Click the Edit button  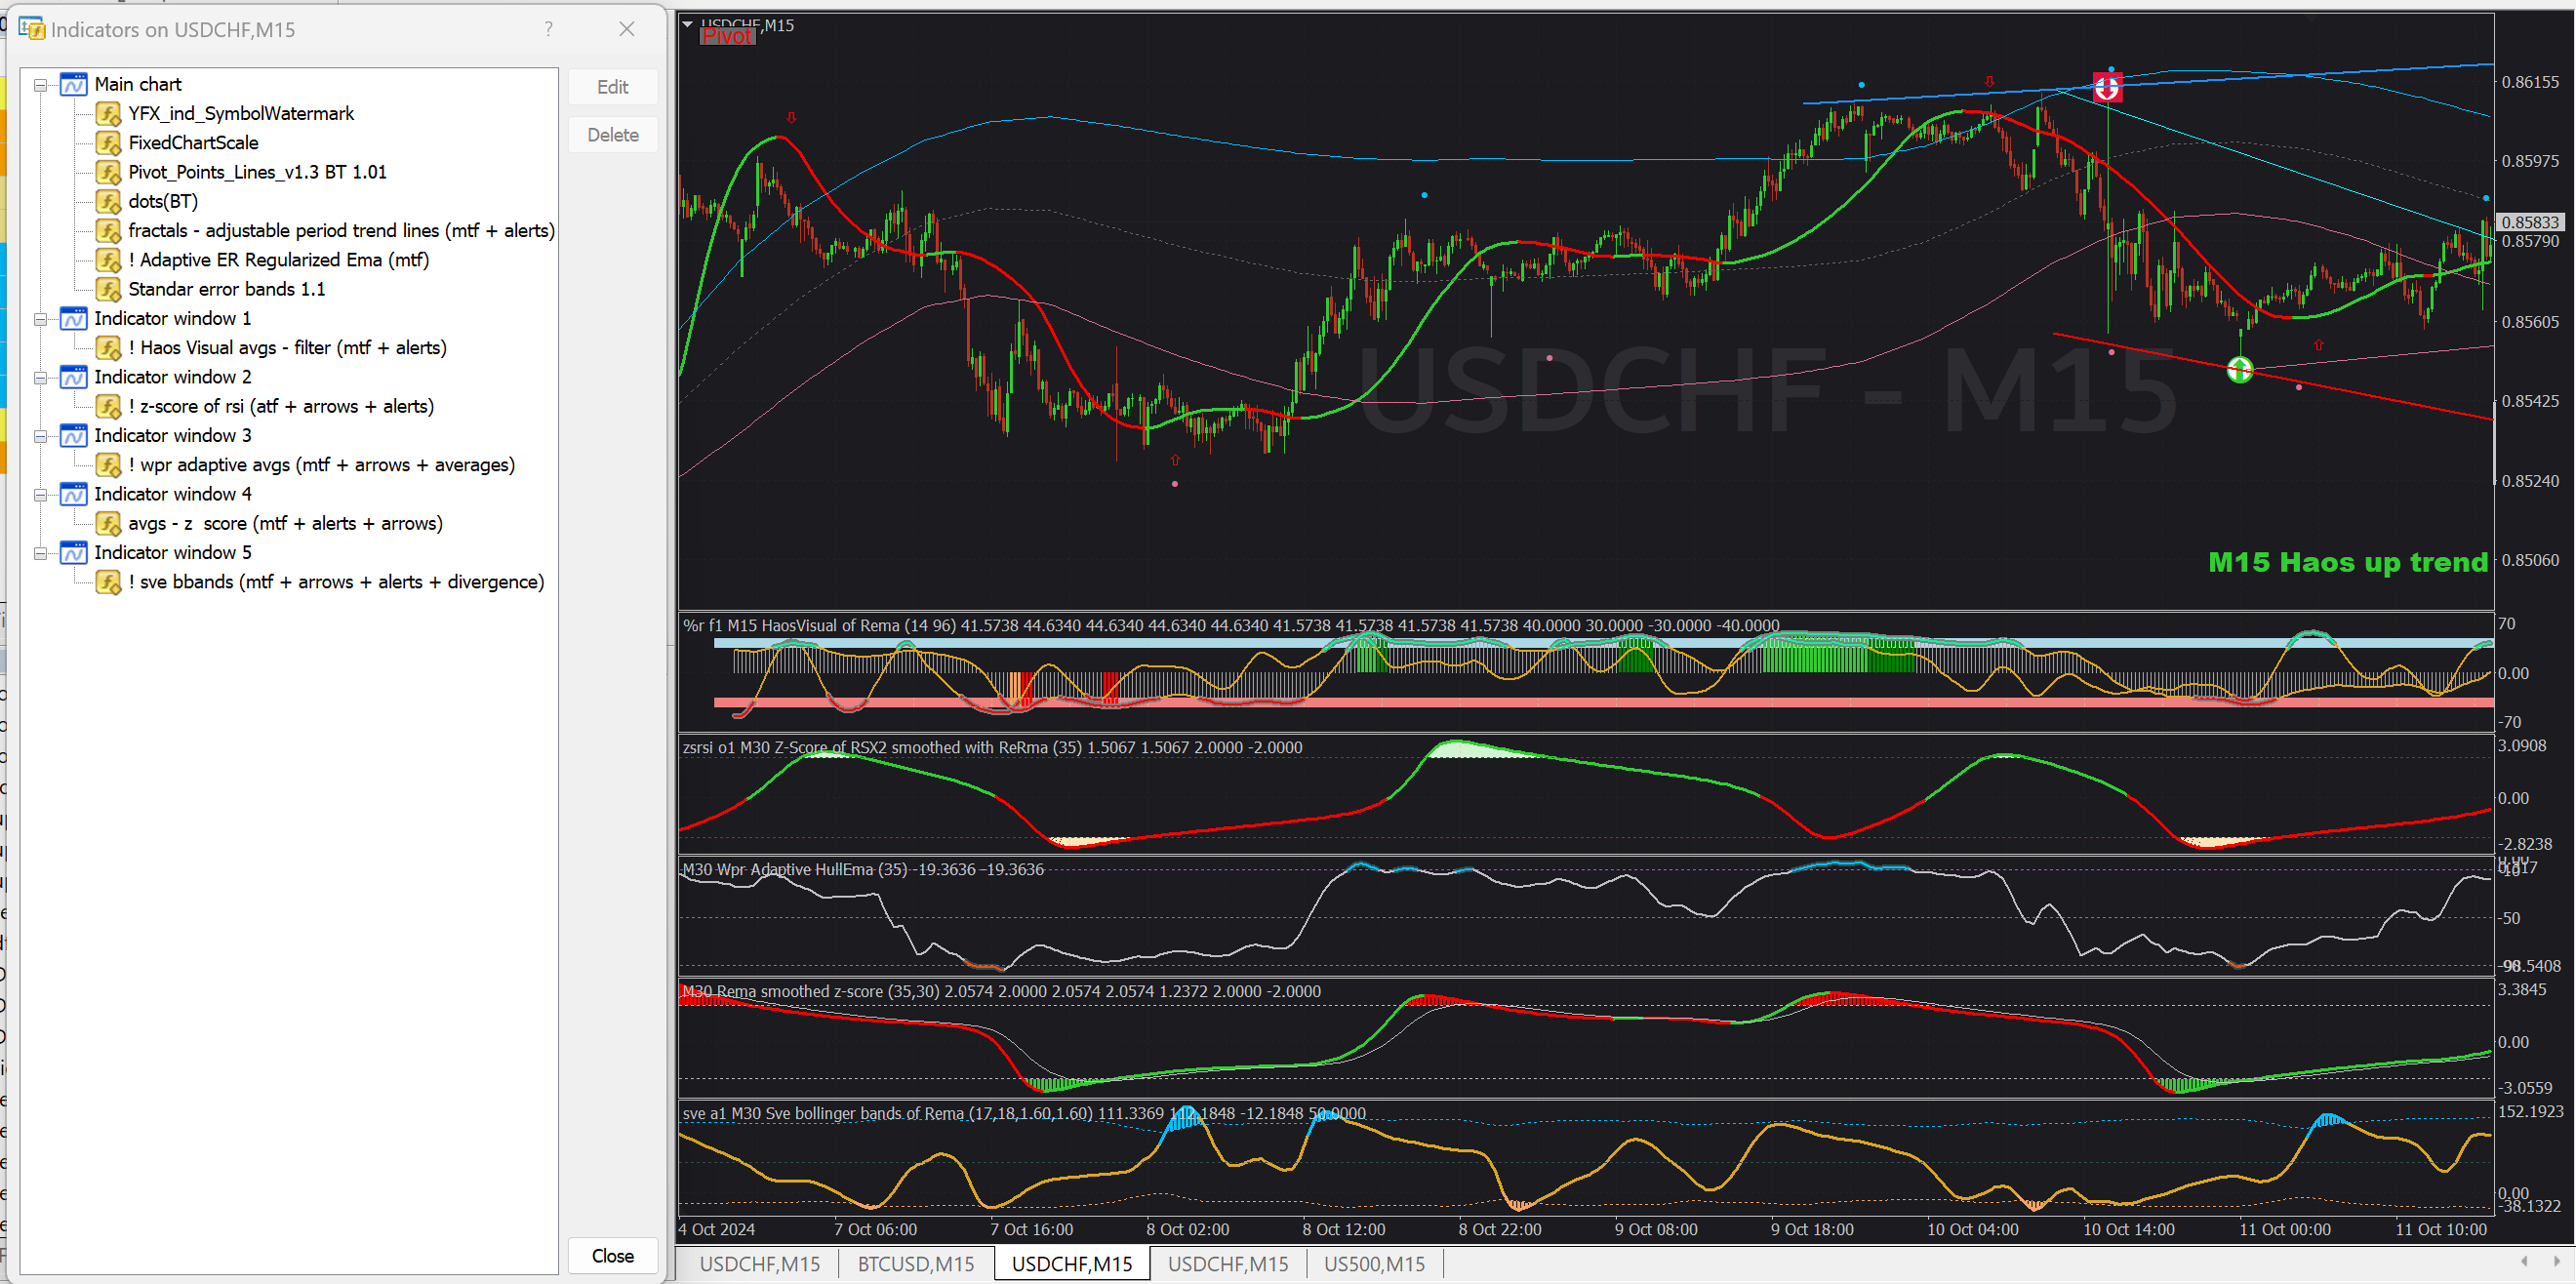(x=612, y=87)
